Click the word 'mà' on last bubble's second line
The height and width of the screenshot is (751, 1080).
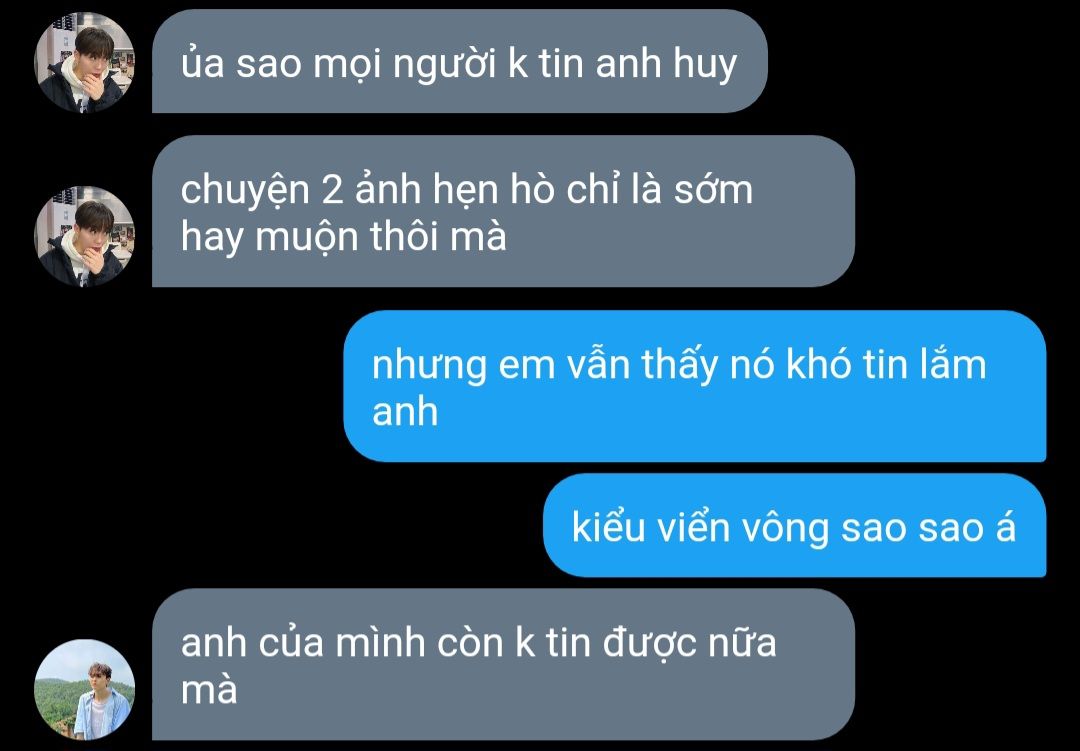point(209,690)
